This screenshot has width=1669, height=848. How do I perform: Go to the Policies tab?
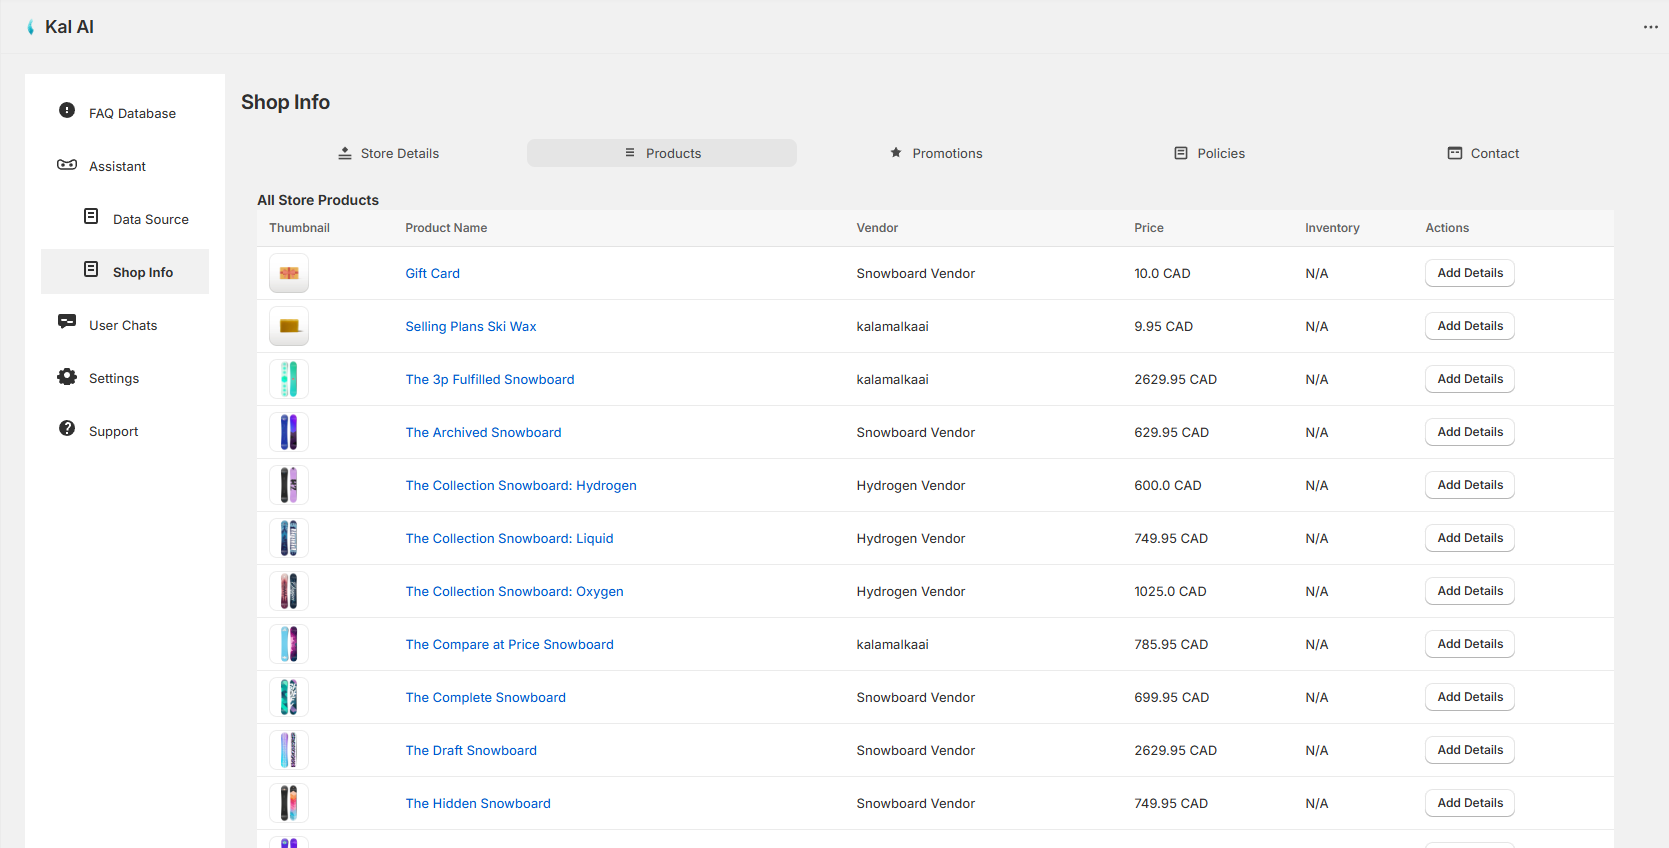pos(1209,153)
